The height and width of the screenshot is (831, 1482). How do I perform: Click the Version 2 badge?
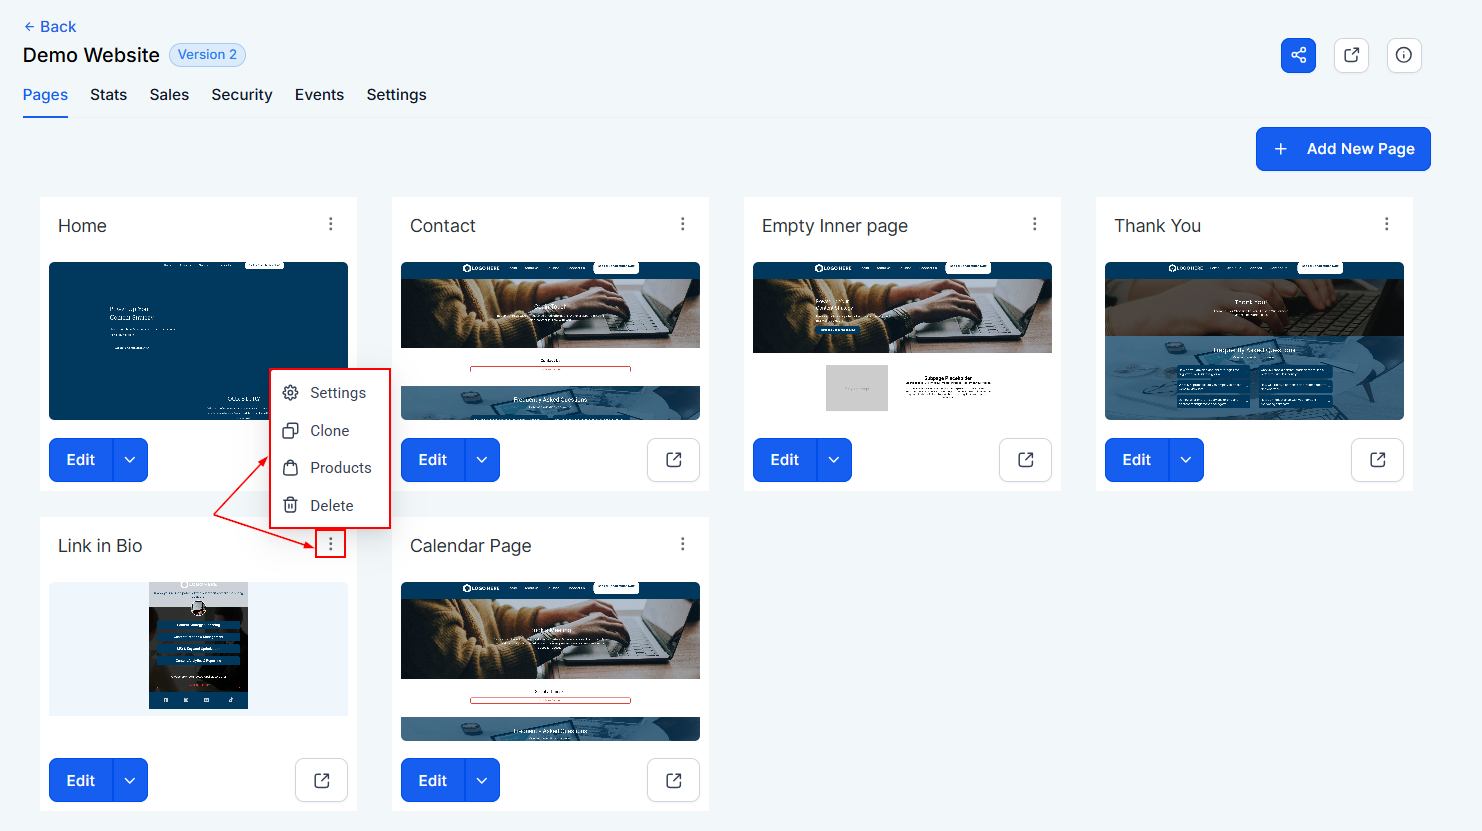tap(207, 55)
